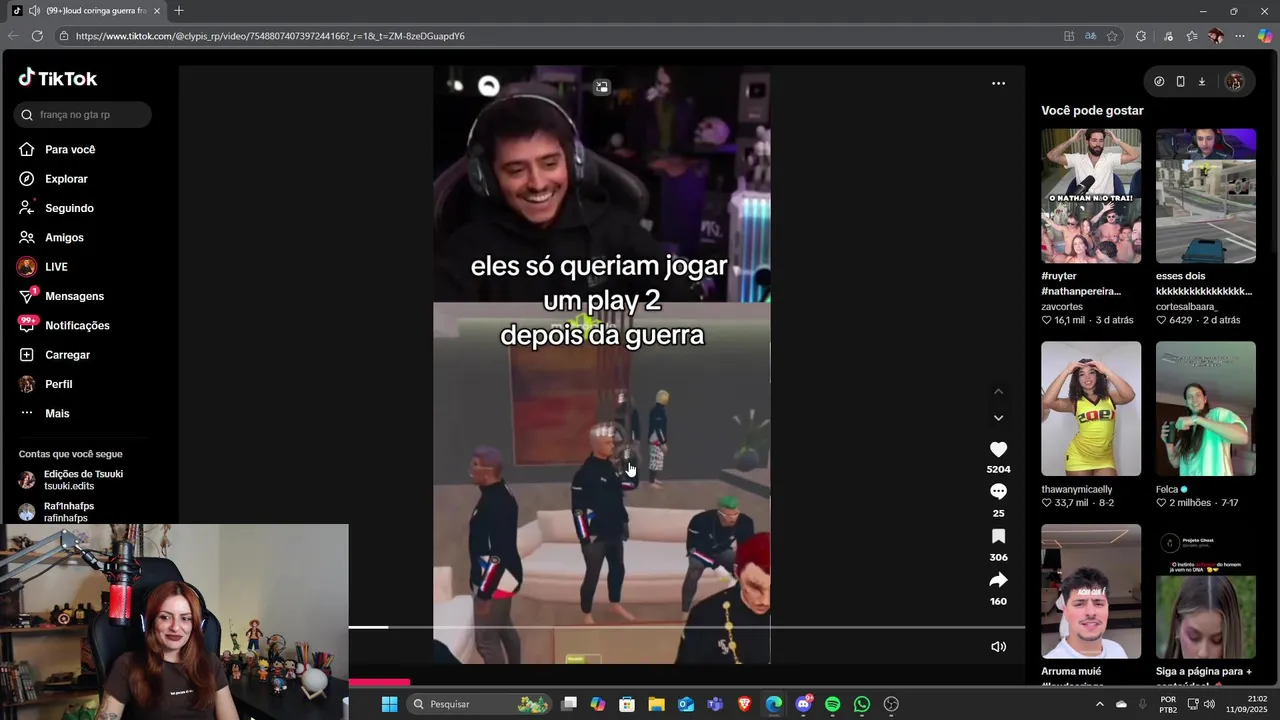Screen dimensions: 1280x720
Task: Open the comments icon showing 25
Action: (998, 492)
